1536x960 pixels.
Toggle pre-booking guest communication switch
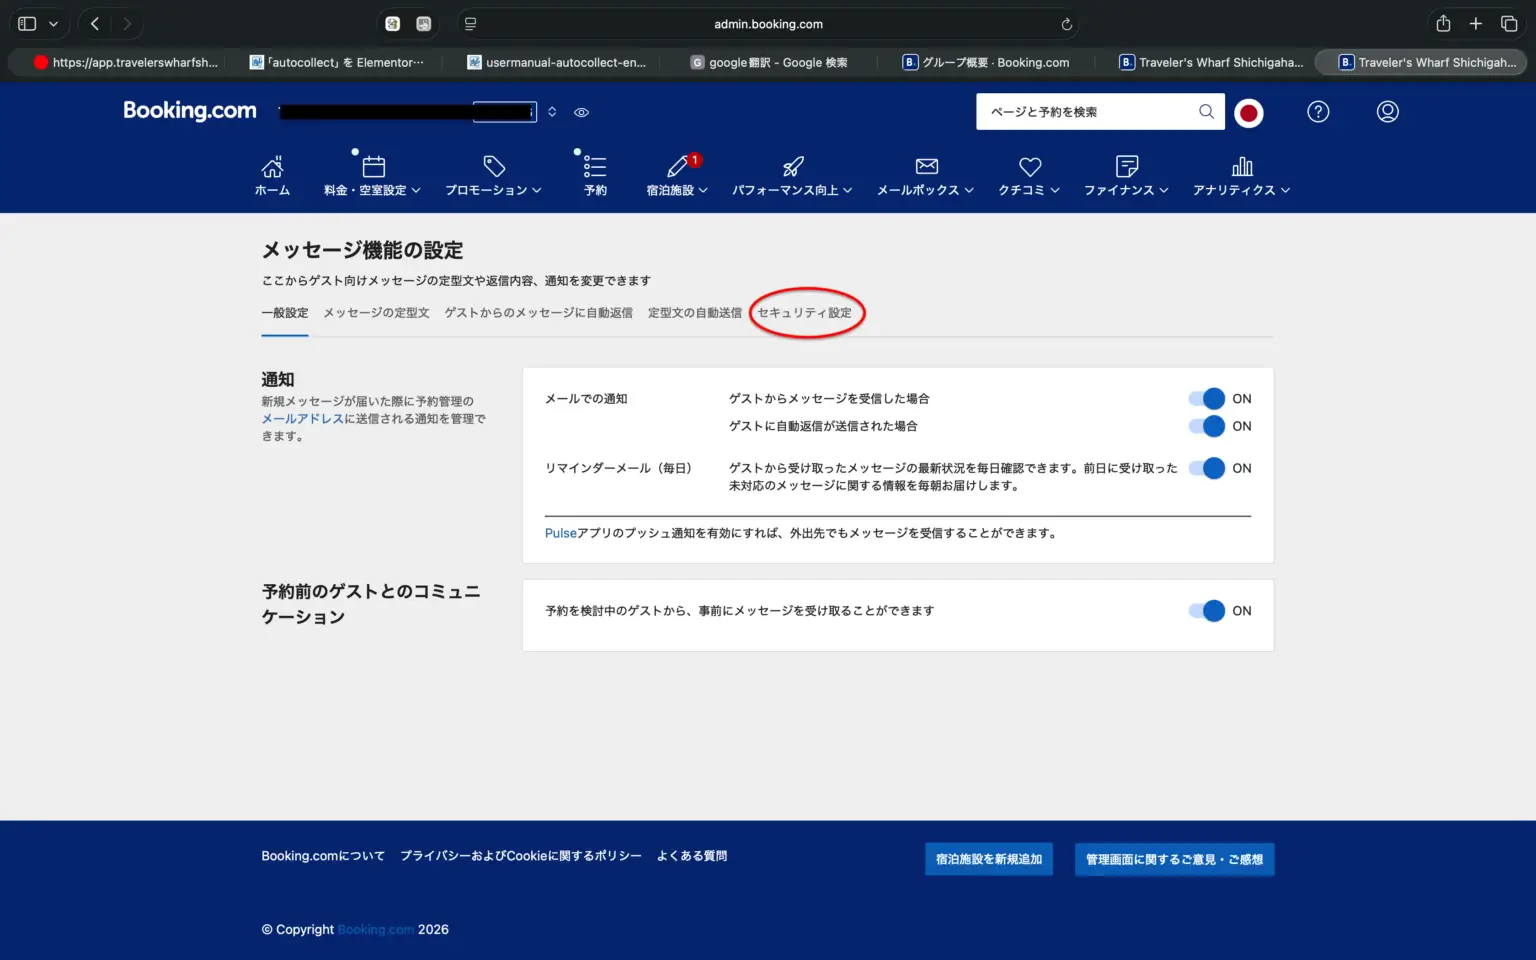click(1207, 611)
